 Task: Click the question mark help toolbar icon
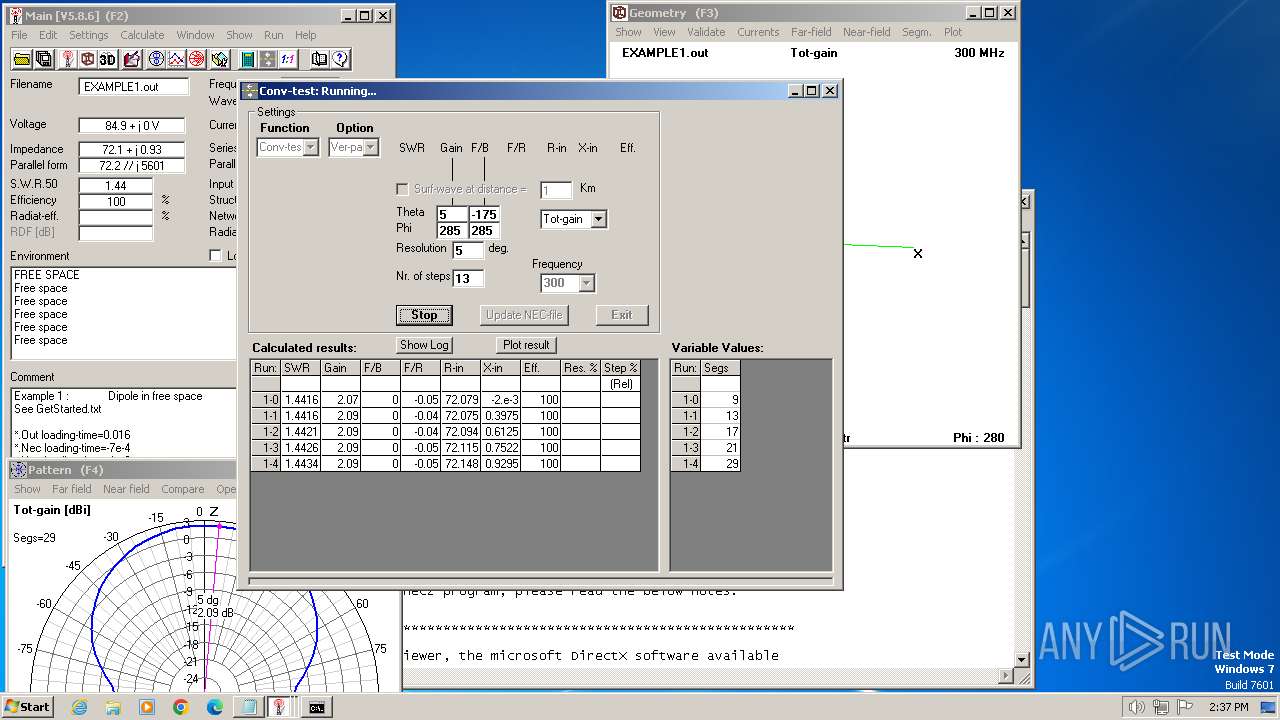point(340,59)
